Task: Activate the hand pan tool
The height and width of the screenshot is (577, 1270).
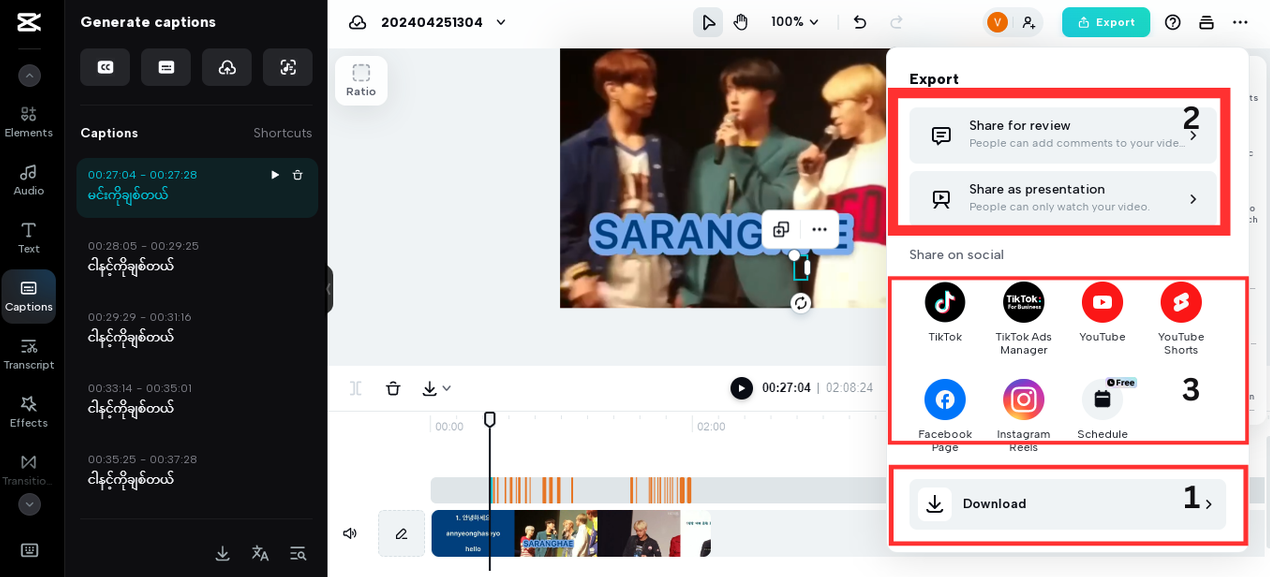Action: point(741,22)
